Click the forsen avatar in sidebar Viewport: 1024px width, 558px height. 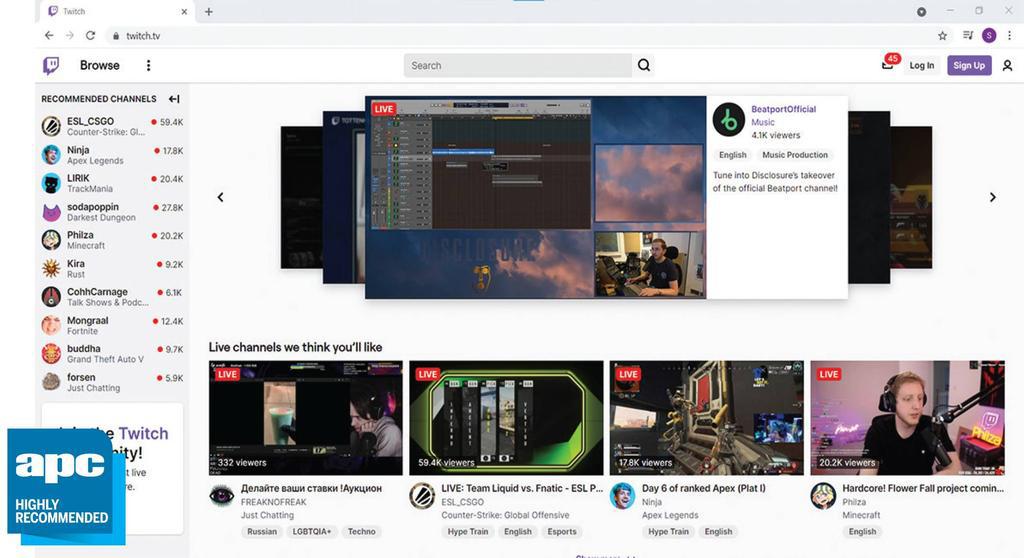[x=51, y=382]
